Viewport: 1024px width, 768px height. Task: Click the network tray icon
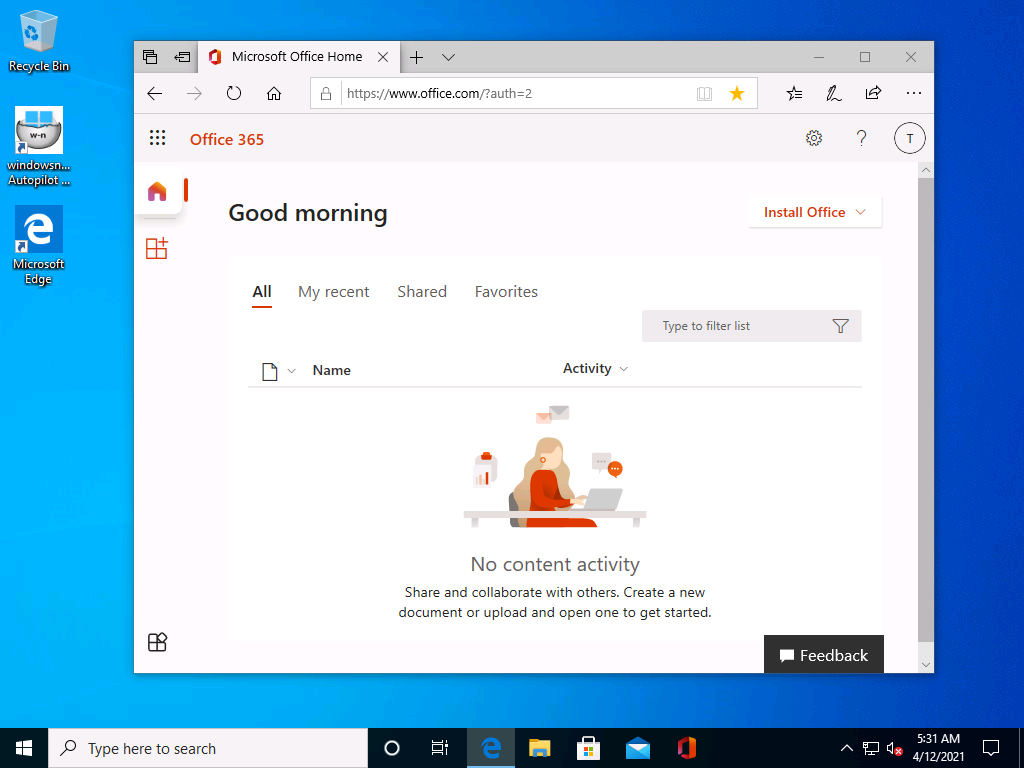(x=871, y=748)
